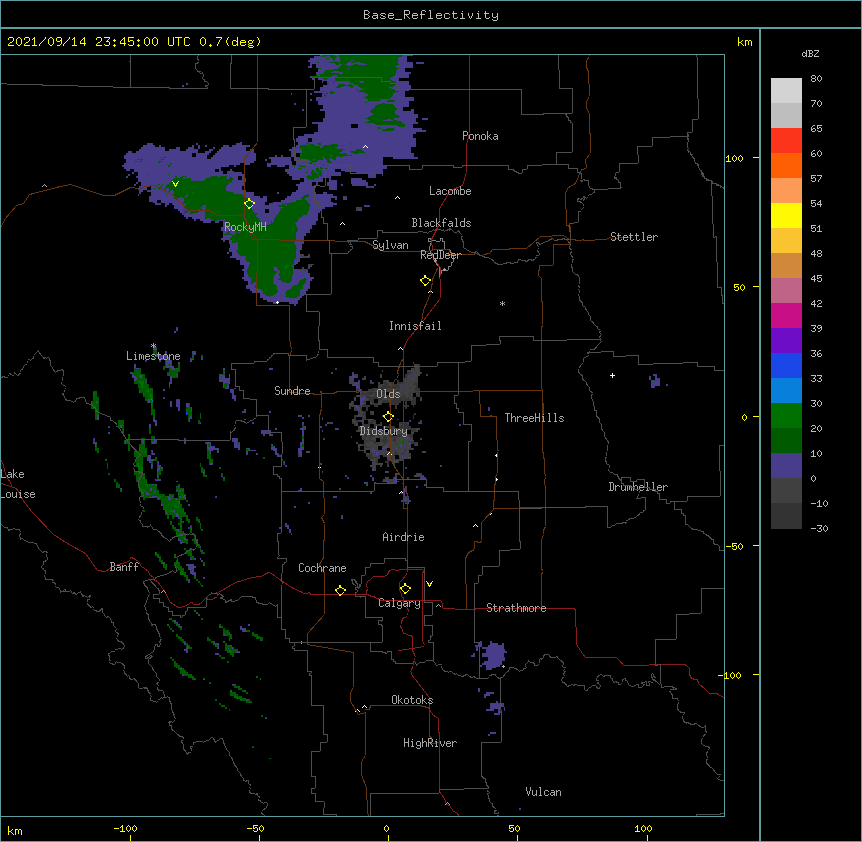Click the Ponoka city label
The height and width of the screenshot is (842, 862).
[480, 136]
